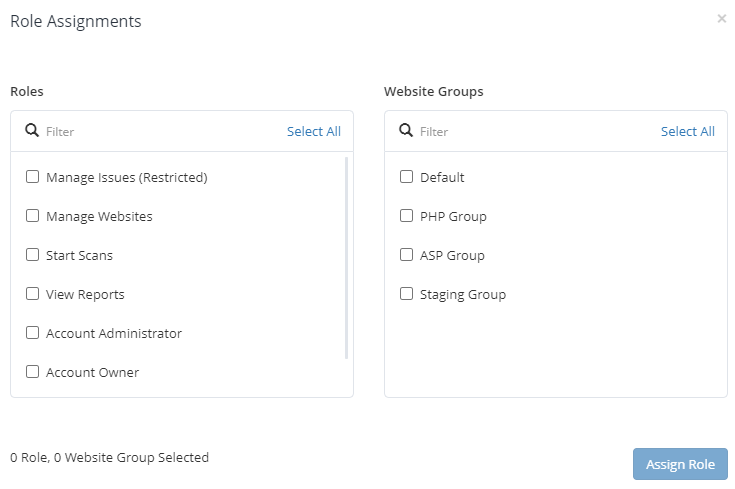The height and width of the screenshot is (489, 735).
Task: Click Select All for Website Groups
Action: click(x=688, y=131)
